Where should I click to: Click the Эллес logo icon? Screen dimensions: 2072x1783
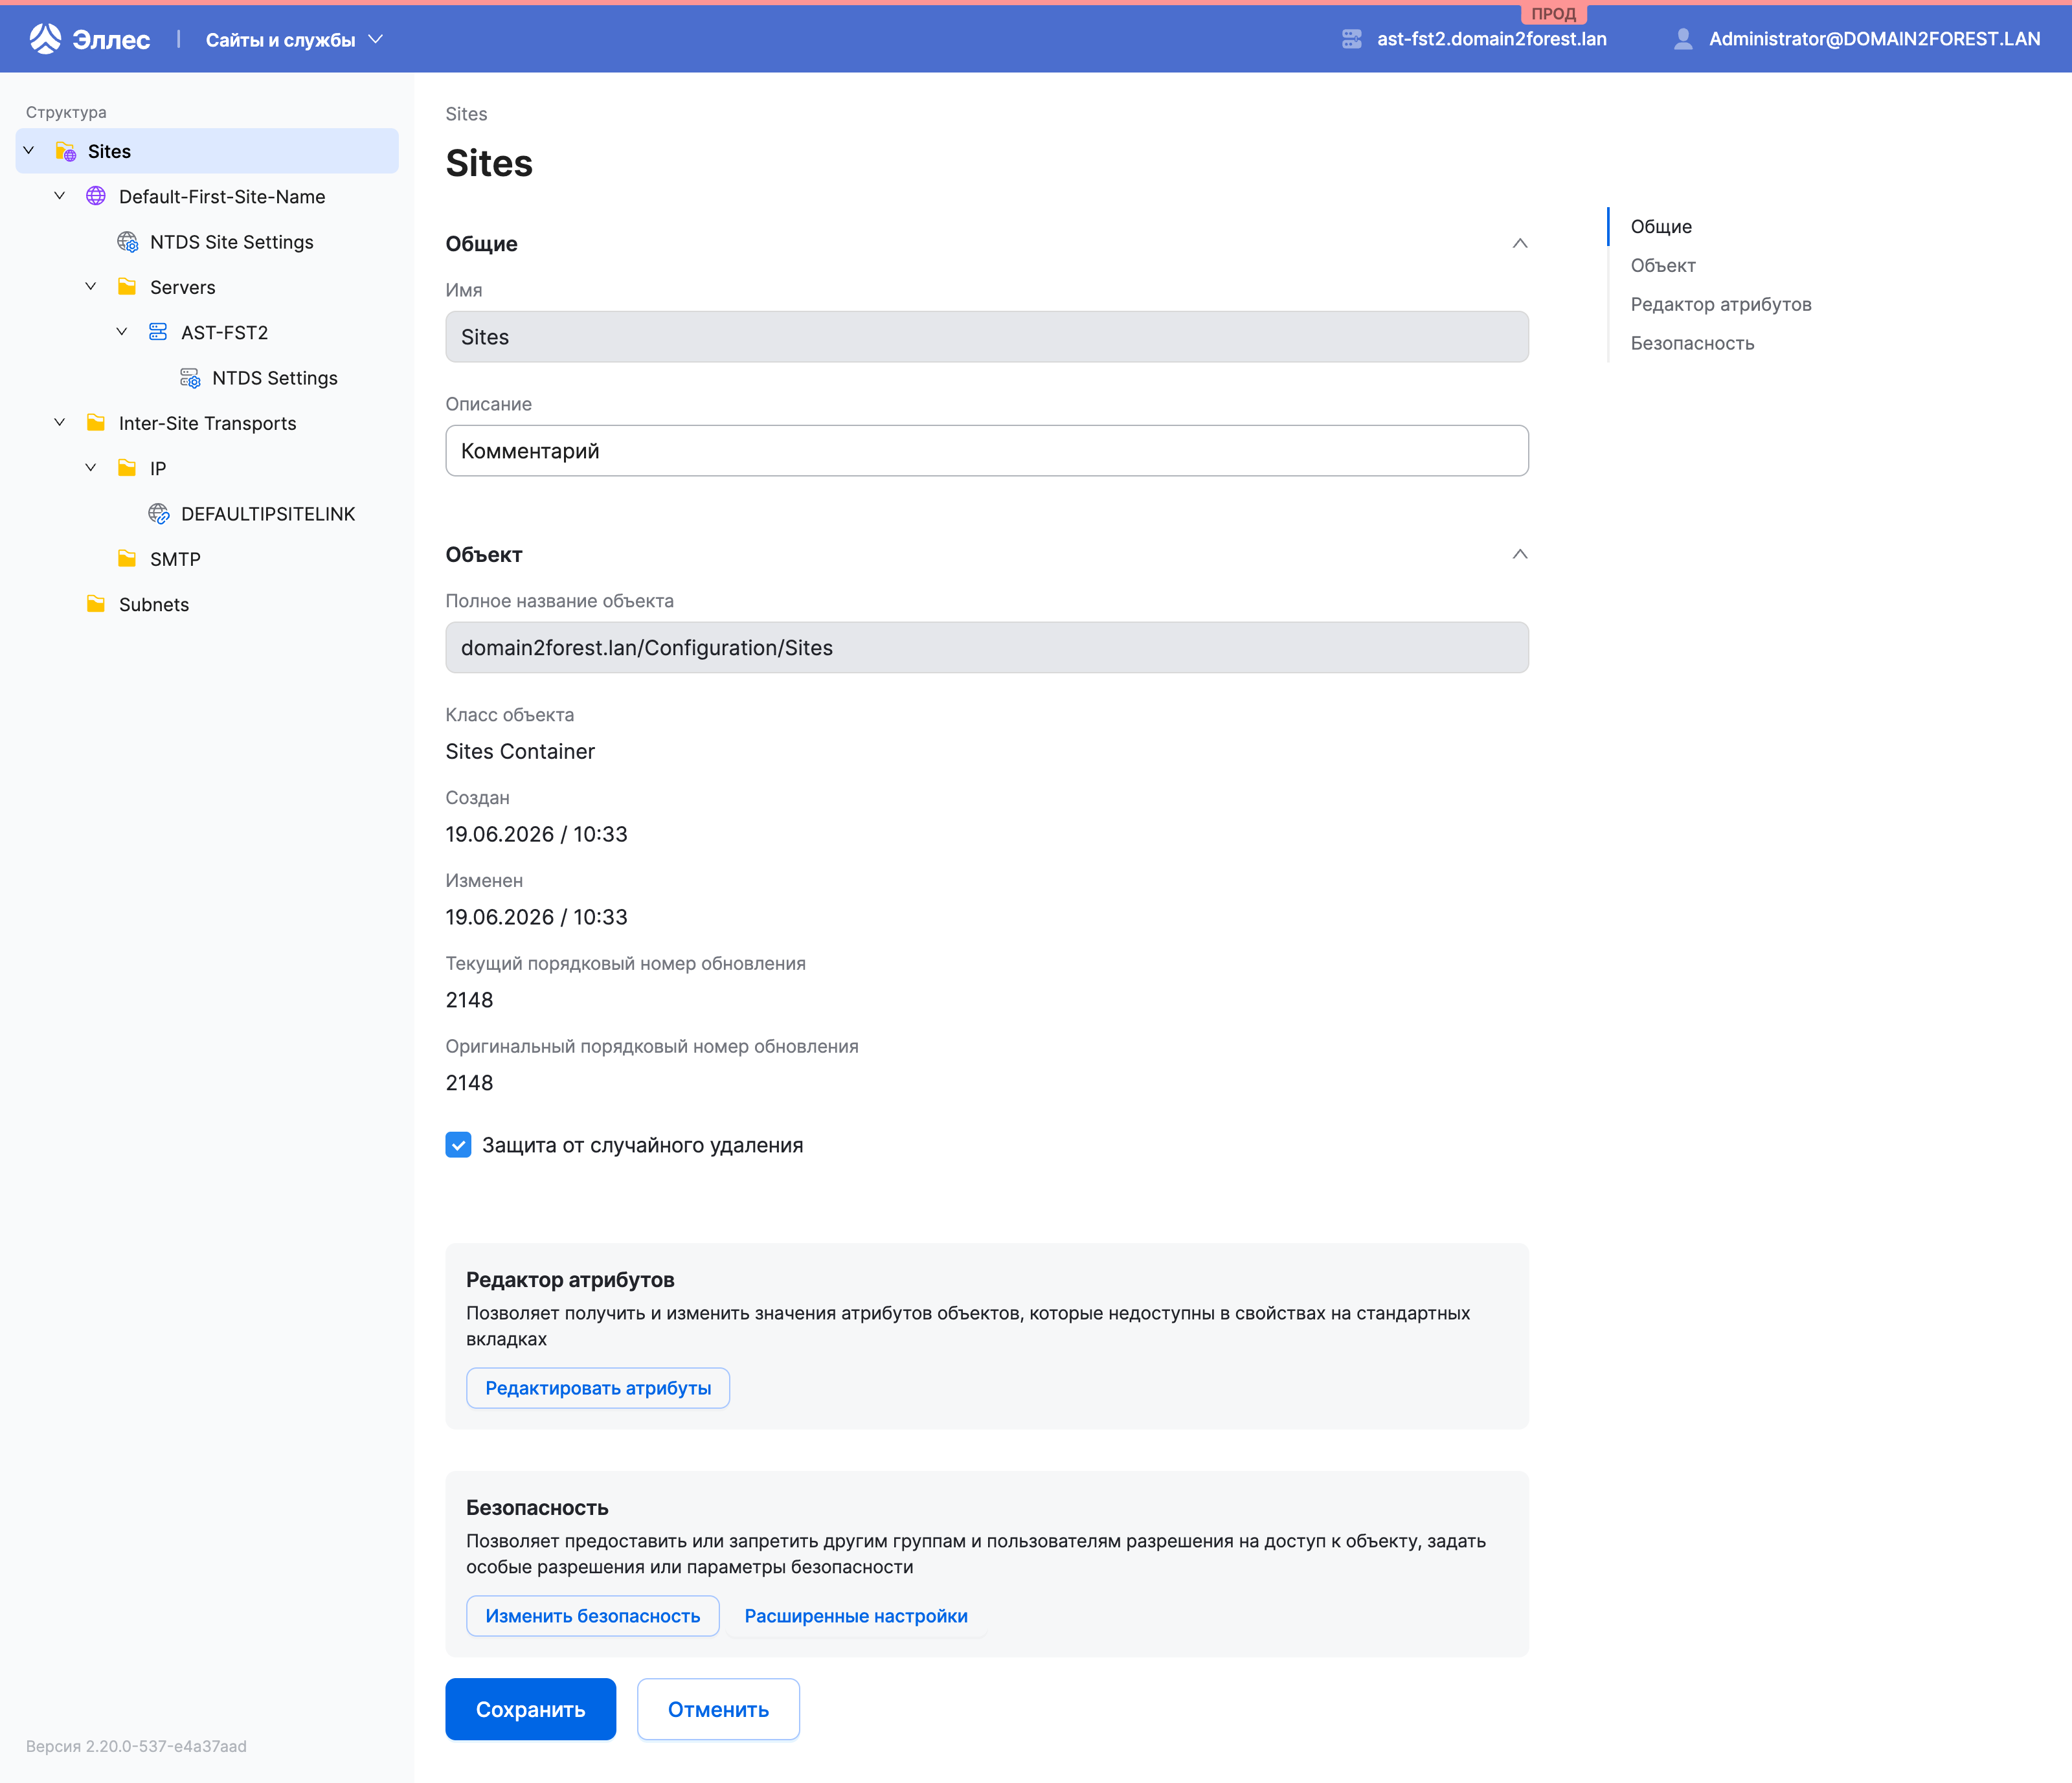(45, 39)
